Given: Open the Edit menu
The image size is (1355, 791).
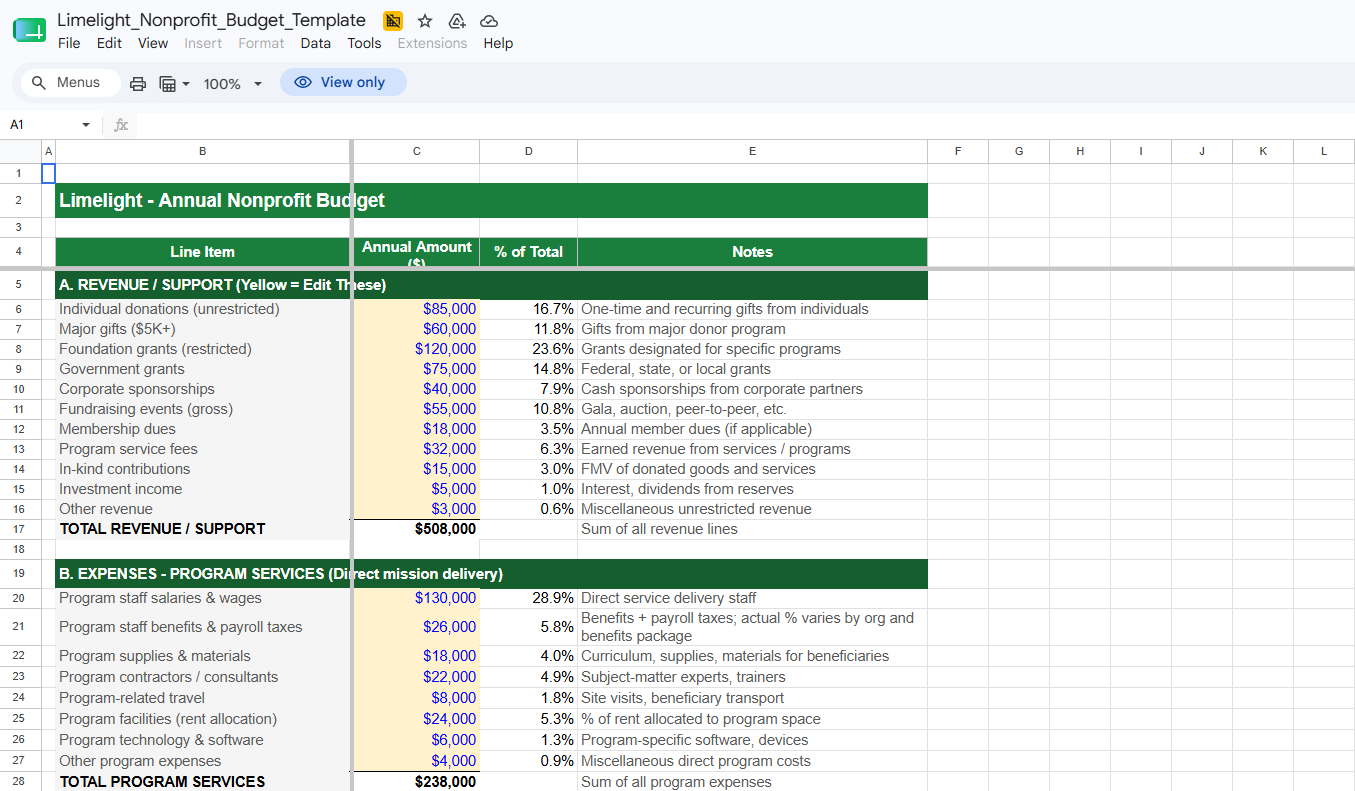Looking at the screenshot, I should (x=109, y=43).
